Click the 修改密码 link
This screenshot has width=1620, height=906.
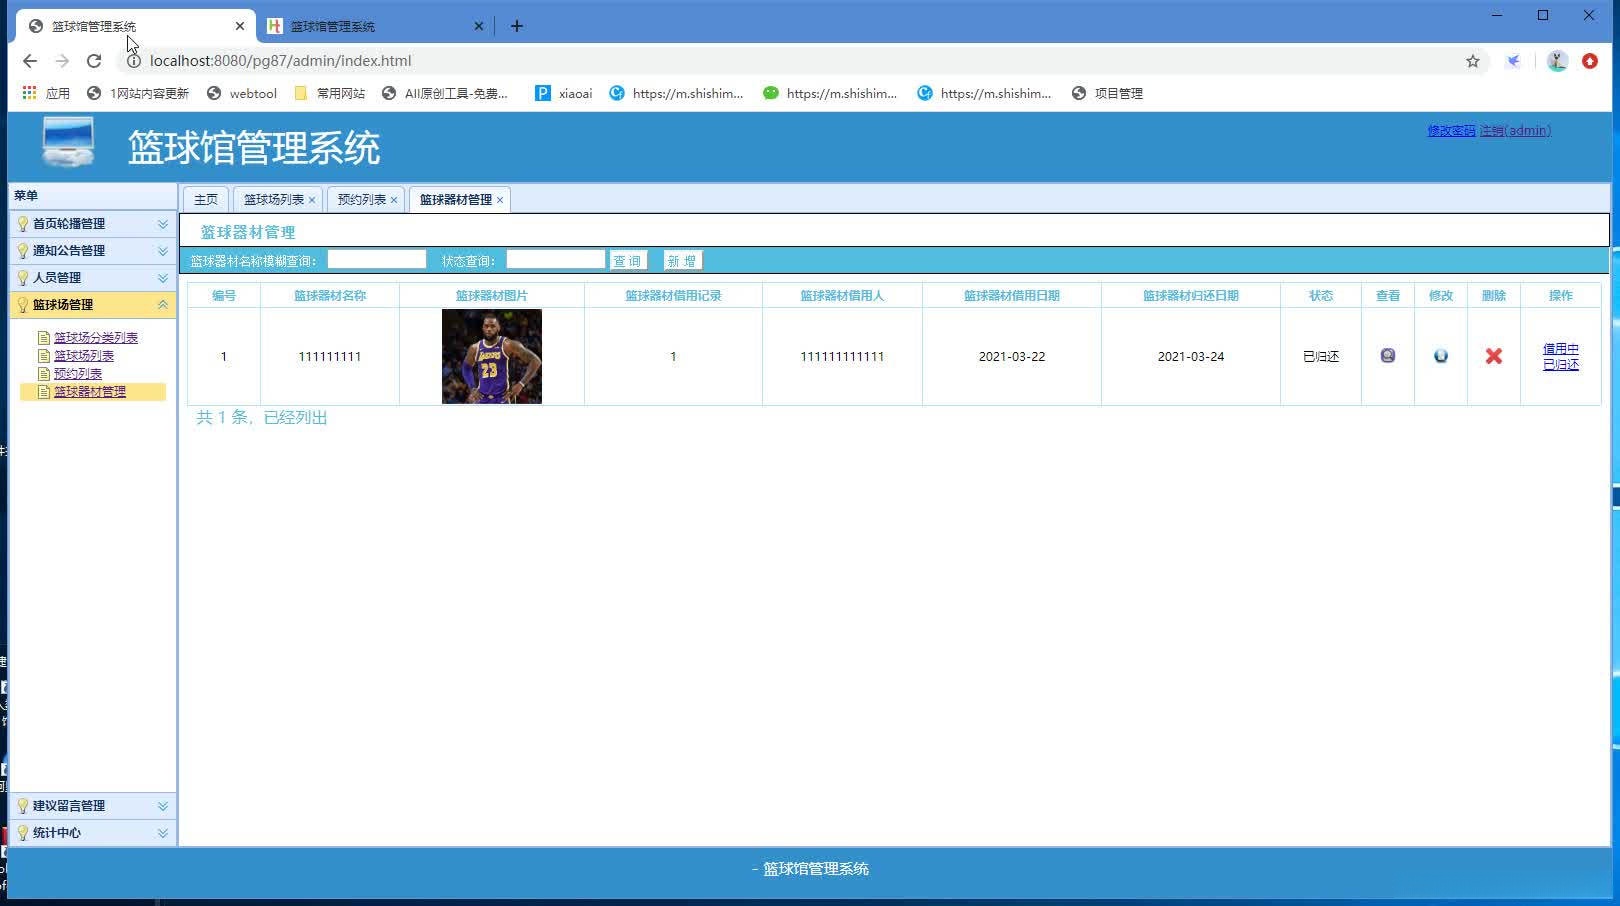(1452, 131)
